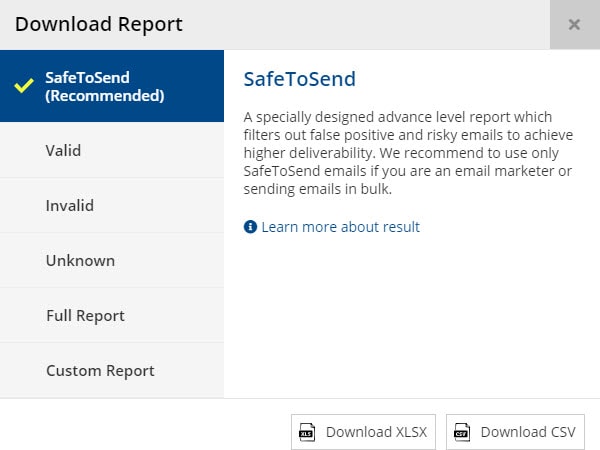Screen dimensions: 600x450
Task: Click the SafeToSend description paragraph
Action: (x=410, y=153)
